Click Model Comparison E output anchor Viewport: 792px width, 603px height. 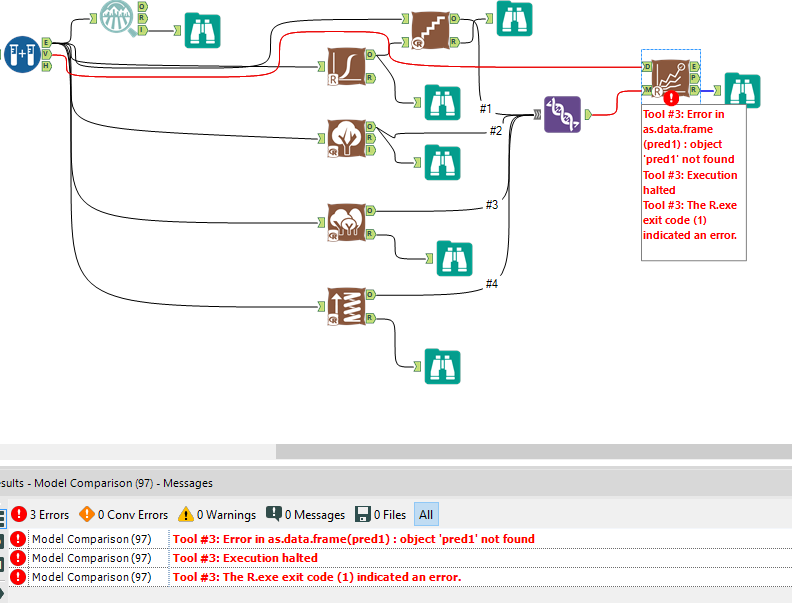(695, 66)
